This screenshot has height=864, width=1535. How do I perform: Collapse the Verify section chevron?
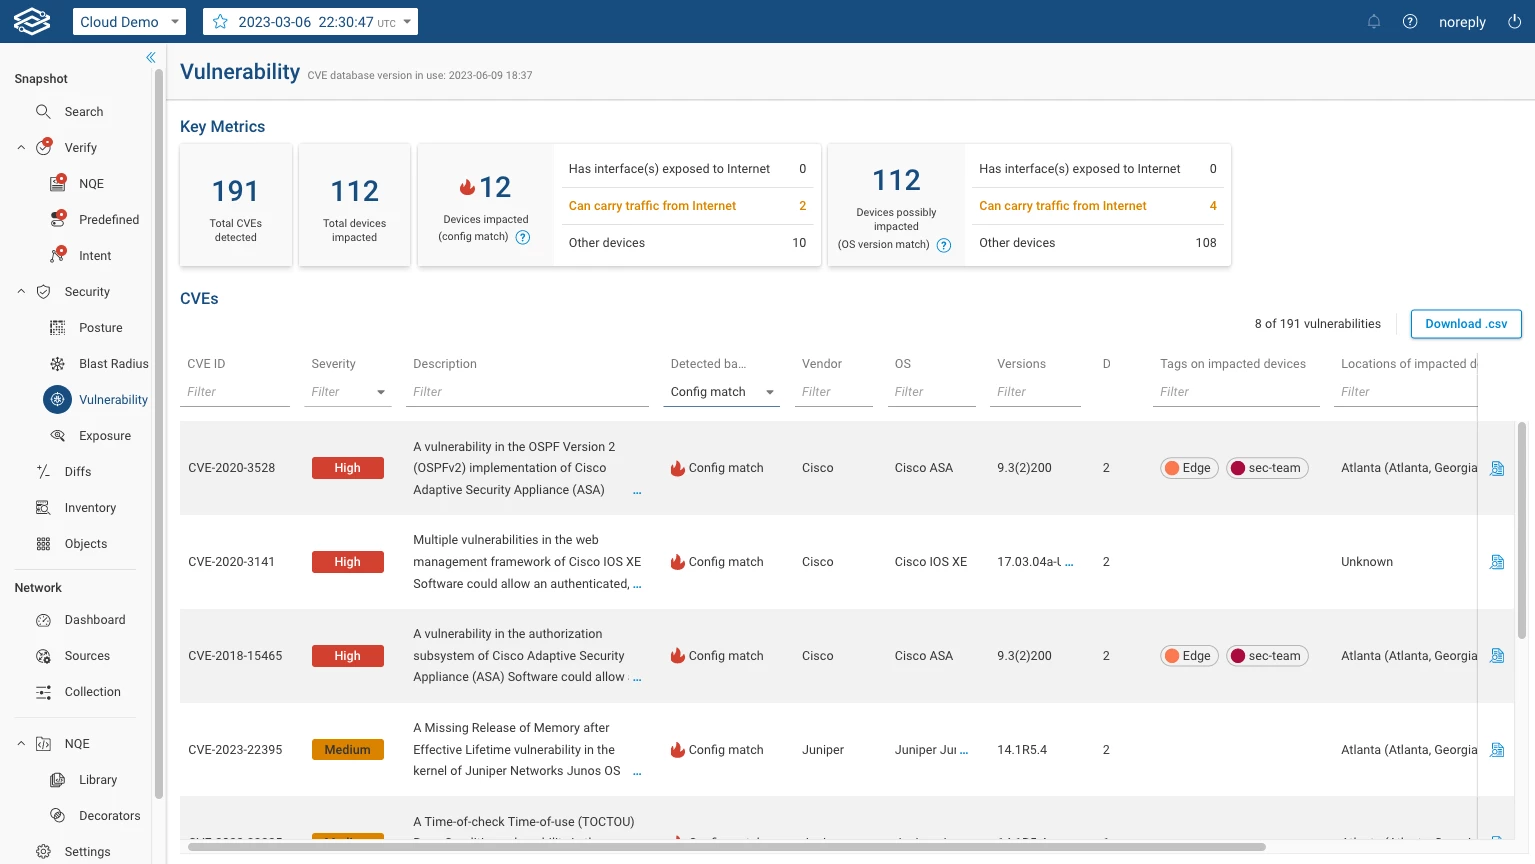point(21,148)
